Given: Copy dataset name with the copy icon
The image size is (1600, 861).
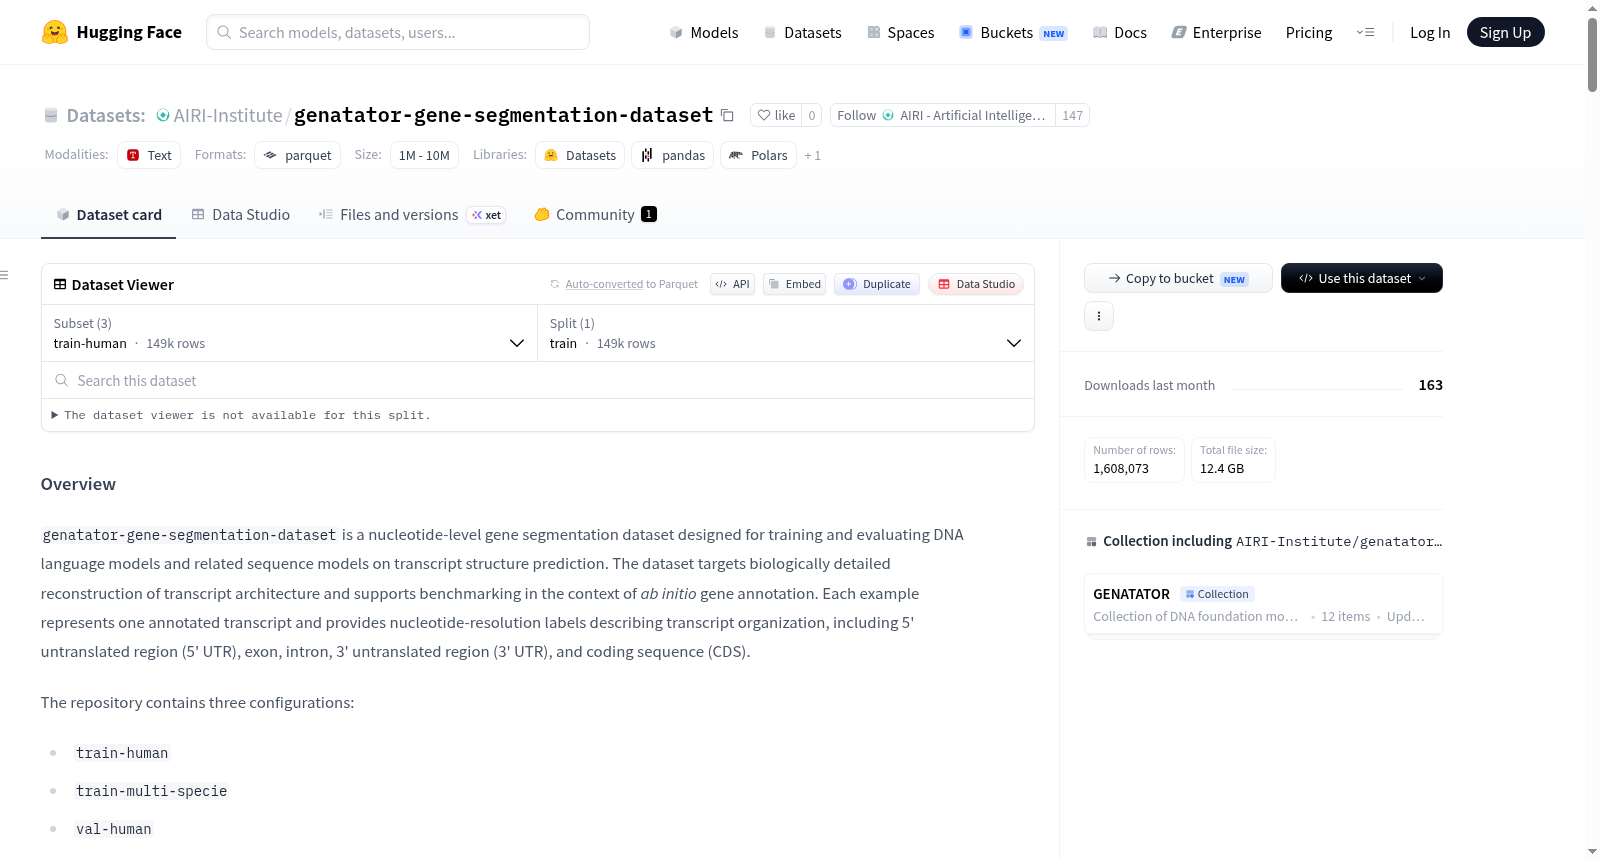Looking at the screenshot, I should pyautogui.click(x=727, y=115).
